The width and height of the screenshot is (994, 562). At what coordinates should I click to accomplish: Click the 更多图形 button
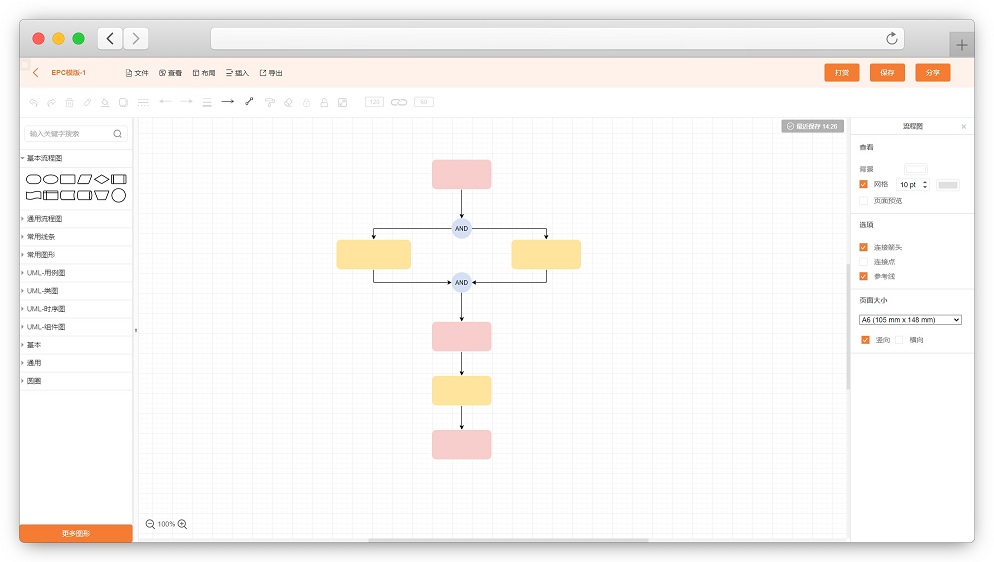(76, 534)
